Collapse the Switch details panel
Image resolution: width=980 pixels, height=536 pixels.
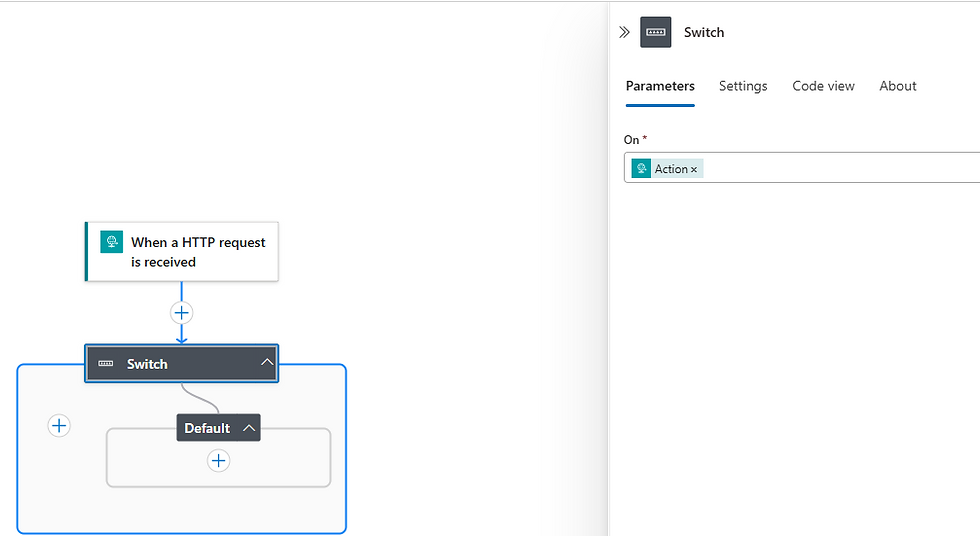click(624, 32)
